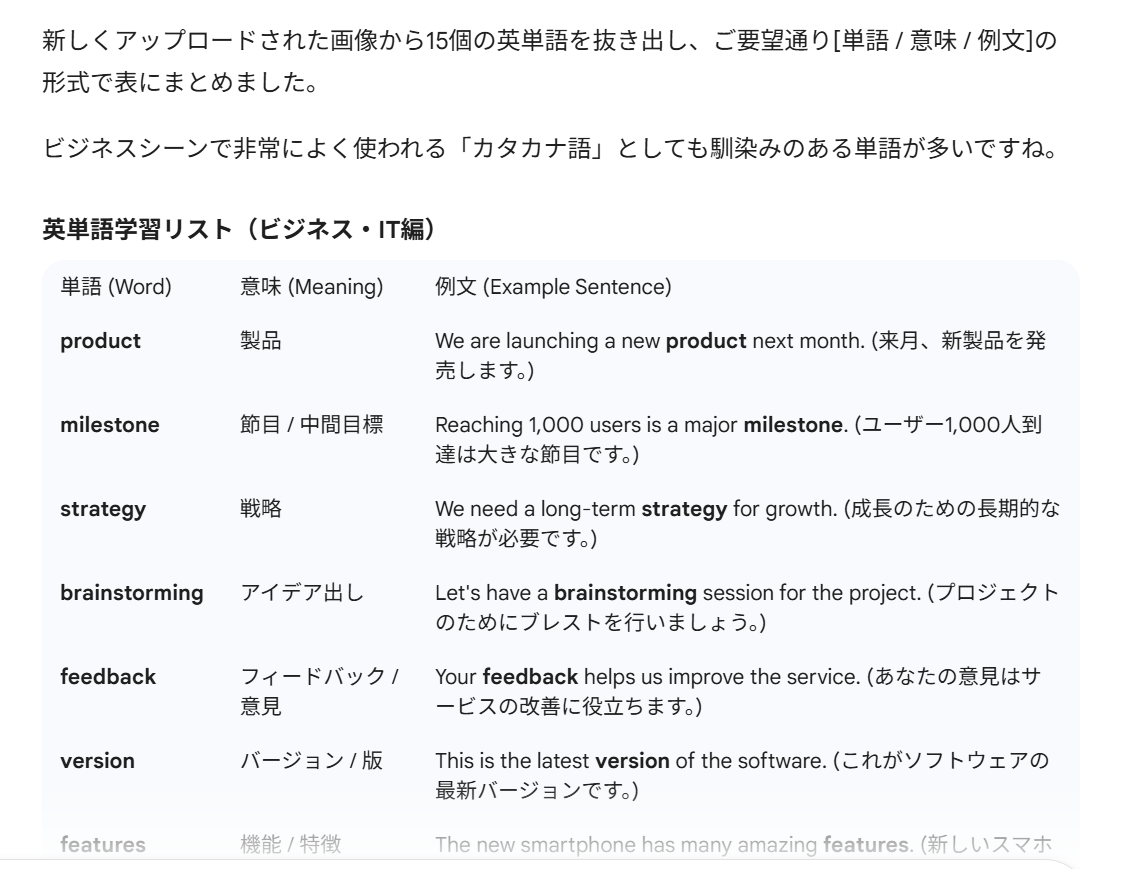Click the 単語 (Word) column header
The height and width of the screenshot is (869, 1127).
click(x=116, y=287)
